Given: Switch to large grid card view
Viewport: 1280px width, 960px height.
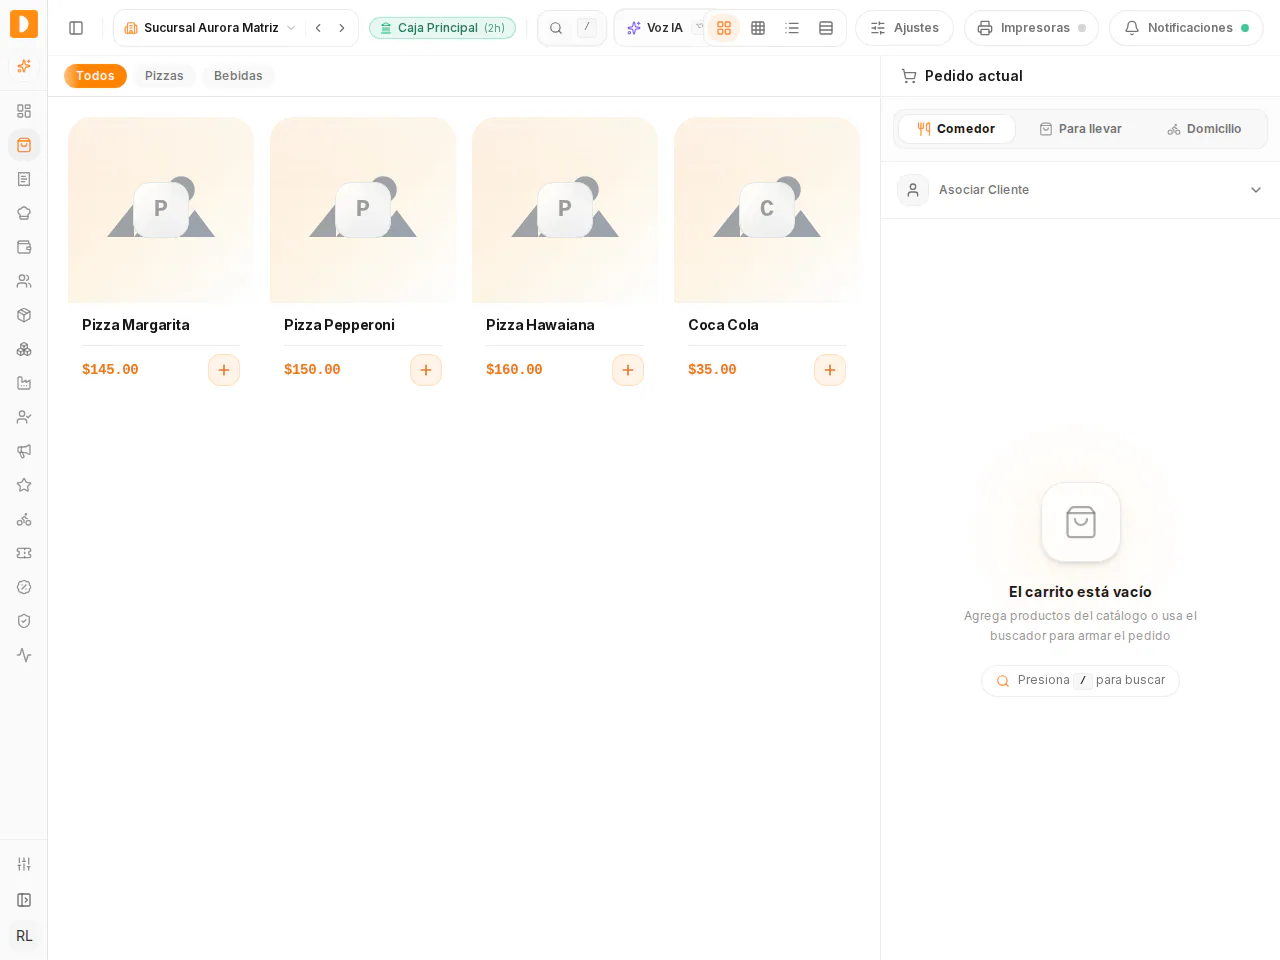Looking at the screenshot, I should click(724, 28).
